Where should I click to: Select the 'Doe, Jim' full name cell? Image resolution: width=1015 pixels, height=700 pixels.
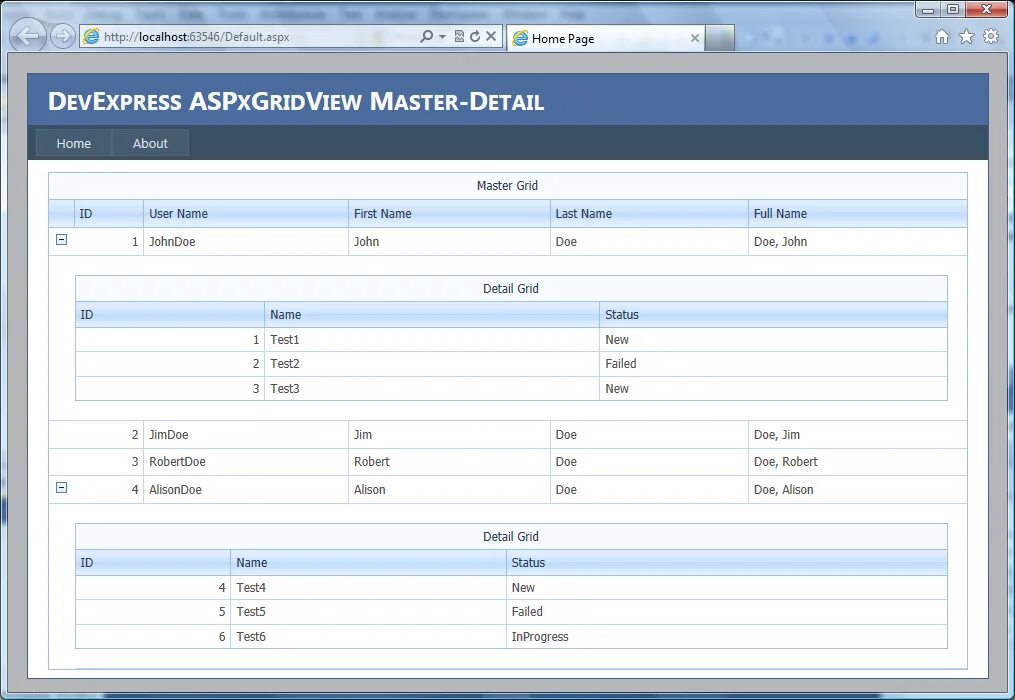click(858, 435)
